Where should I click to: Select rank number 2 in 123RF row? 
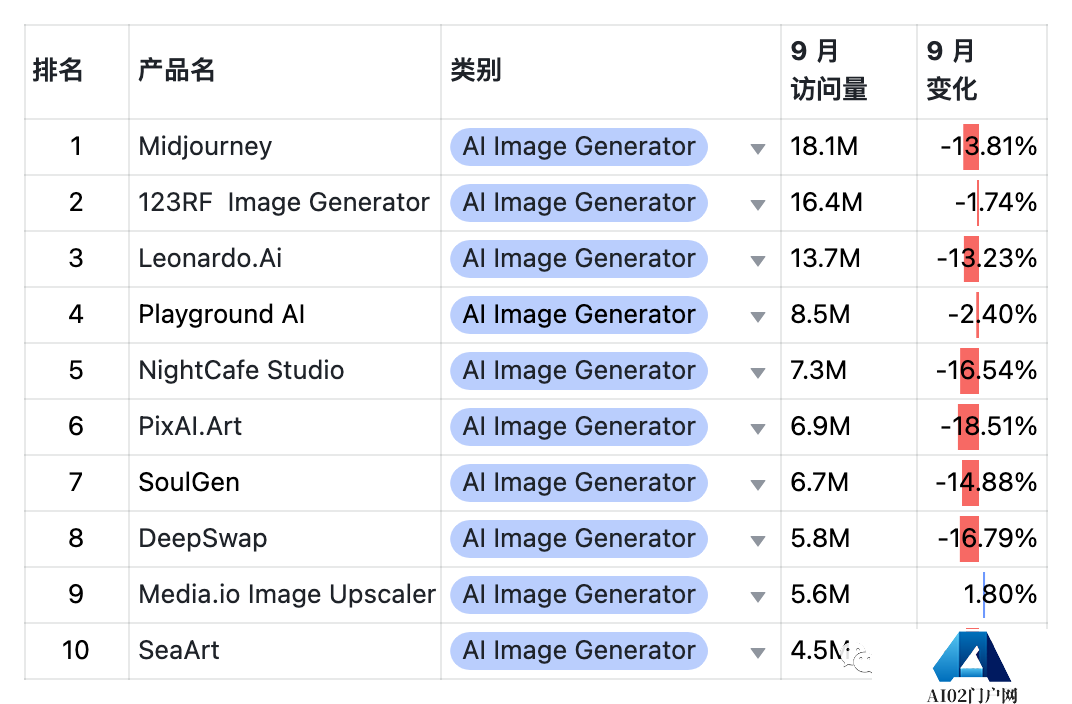click(76, 202)
